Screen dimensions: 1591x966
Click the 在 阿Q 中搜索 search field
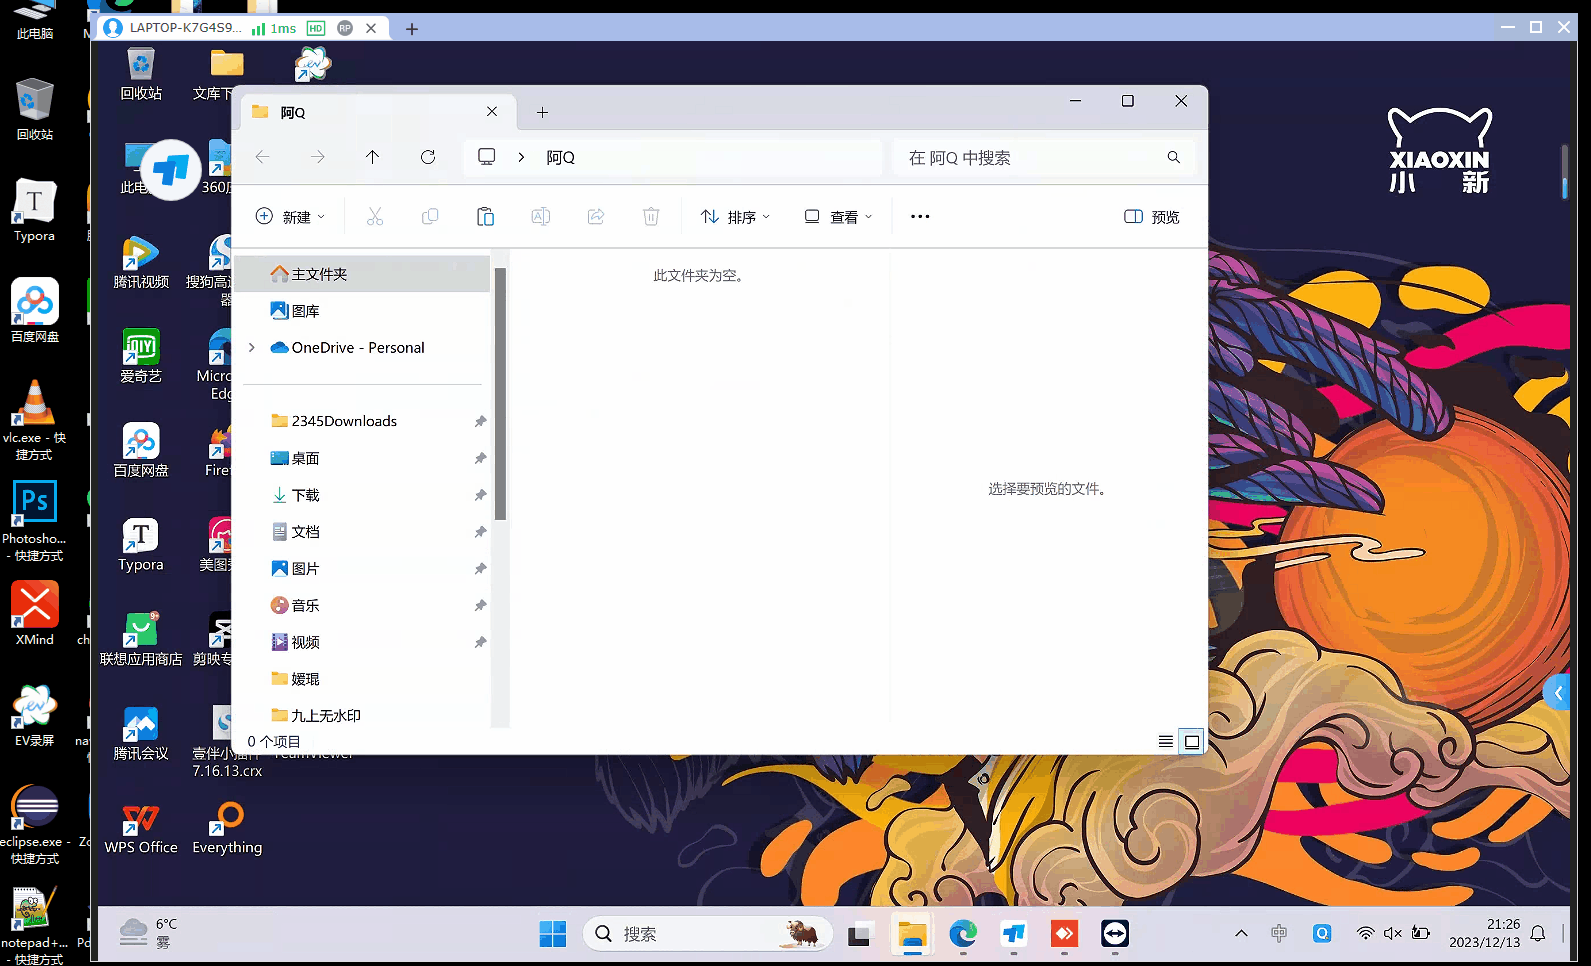[x=1043, y=157]
